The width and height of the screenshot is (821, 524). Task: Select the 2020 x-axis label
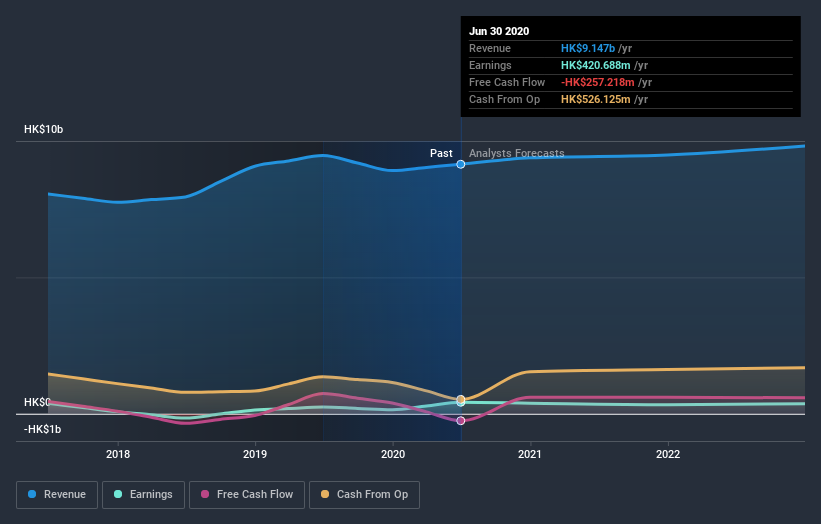tap(393, 454)
